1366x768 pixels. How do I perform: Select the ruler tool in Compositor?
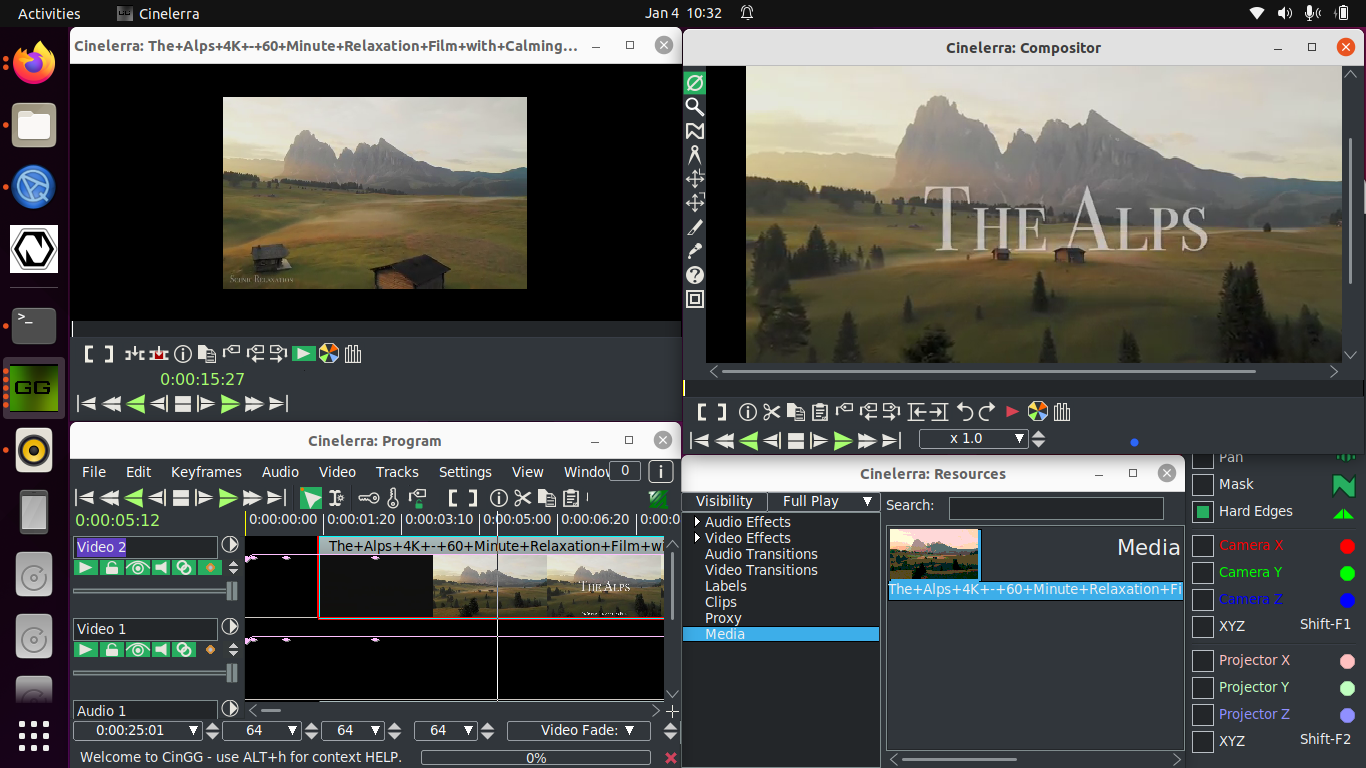[694, 155]
